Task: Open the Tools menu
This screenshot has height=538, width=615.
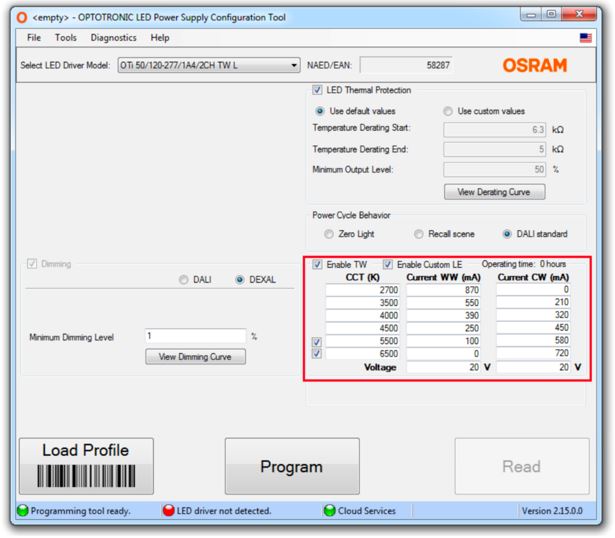Action: (66, 38)
